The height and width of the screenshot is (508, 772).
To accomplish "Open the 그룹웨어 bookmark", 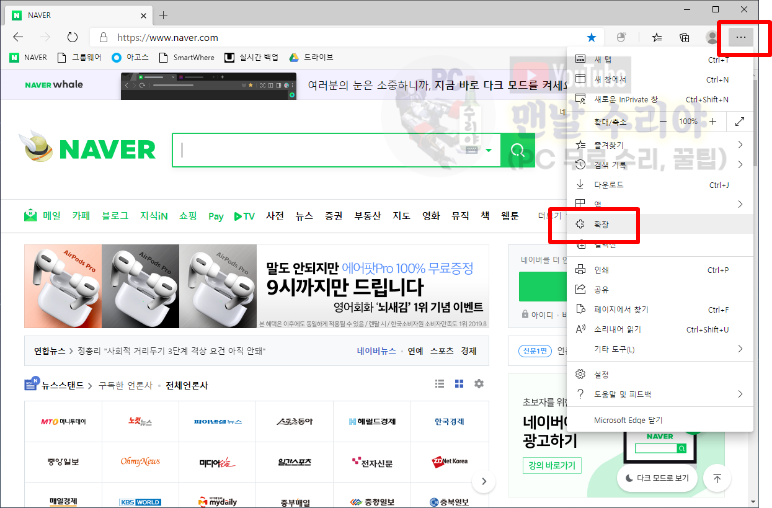I will click(x=79, y=58).
